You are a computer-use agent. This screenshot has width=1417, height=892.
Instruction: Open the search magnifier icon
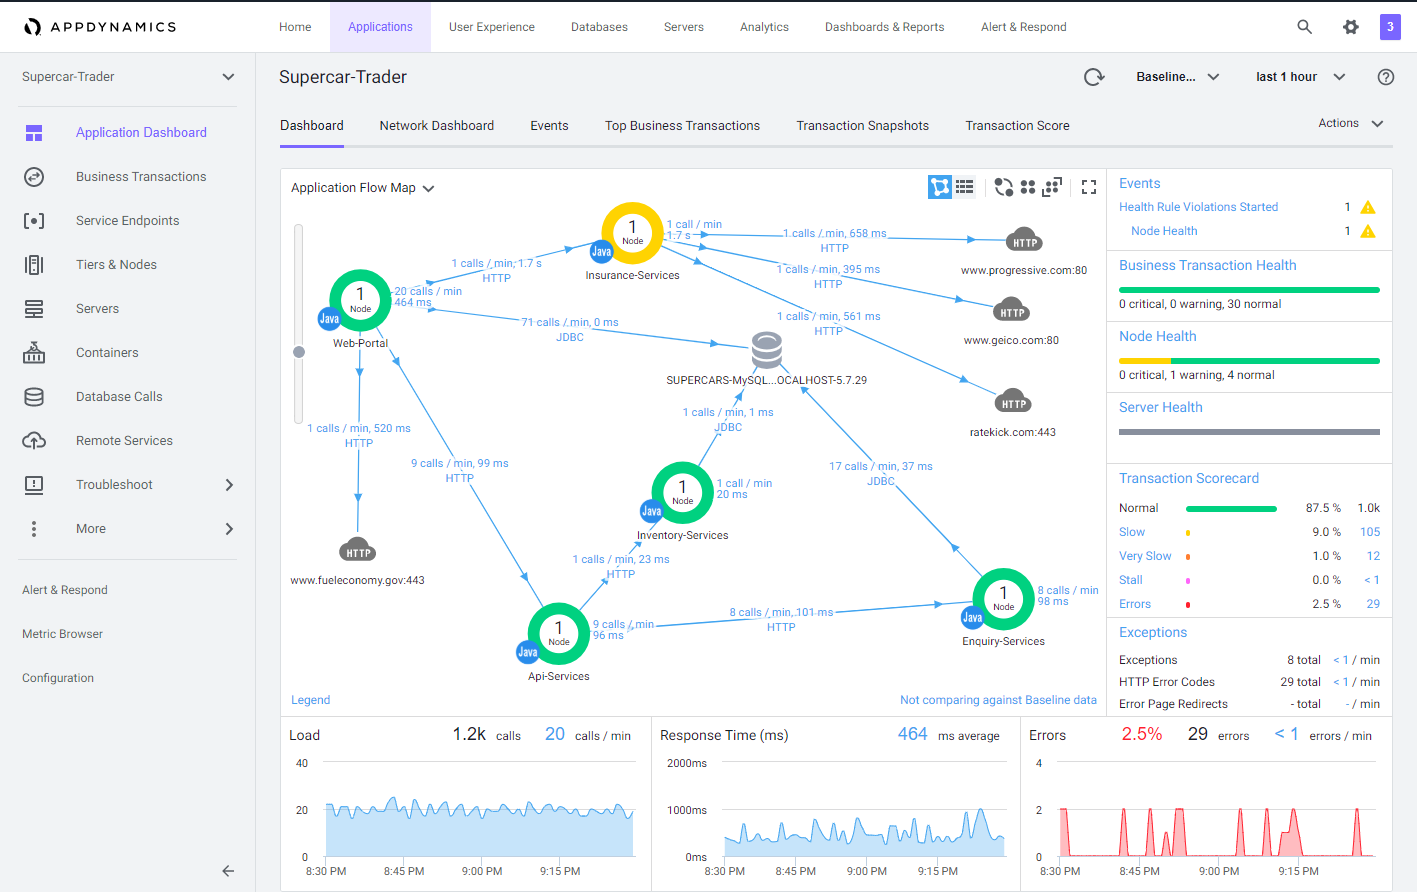point(1305,27)
